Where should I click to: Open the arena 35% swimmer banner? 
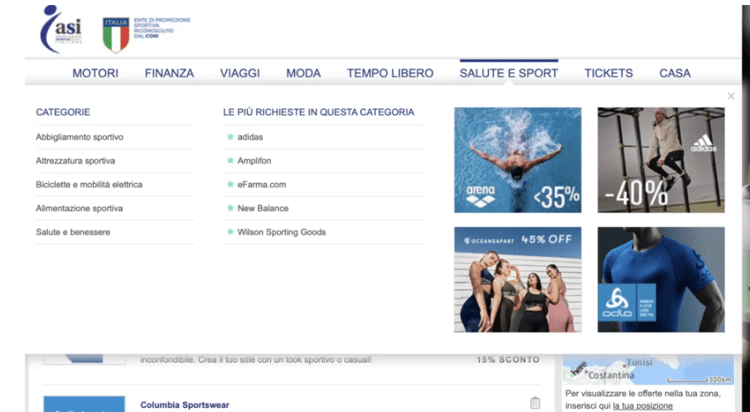(x=518, y=160)
